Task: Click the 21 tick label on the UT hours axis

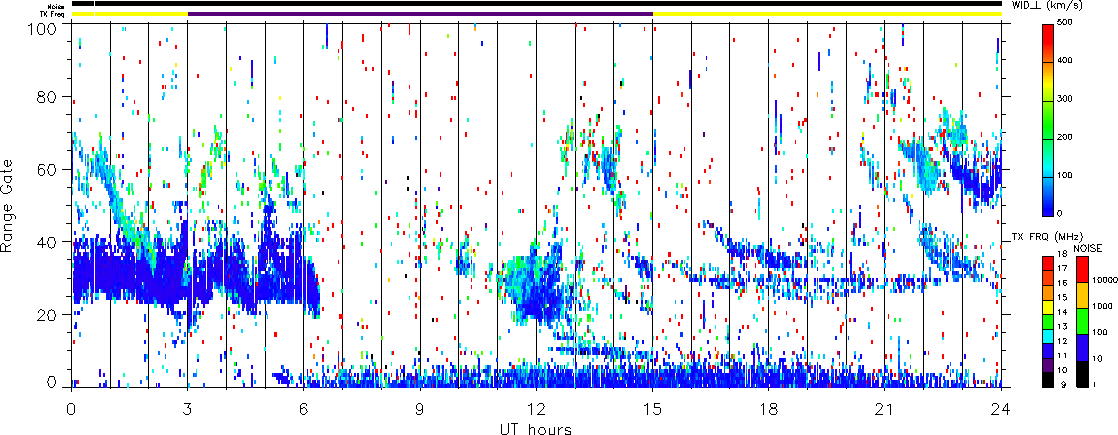Action: (x=884, y=408)
